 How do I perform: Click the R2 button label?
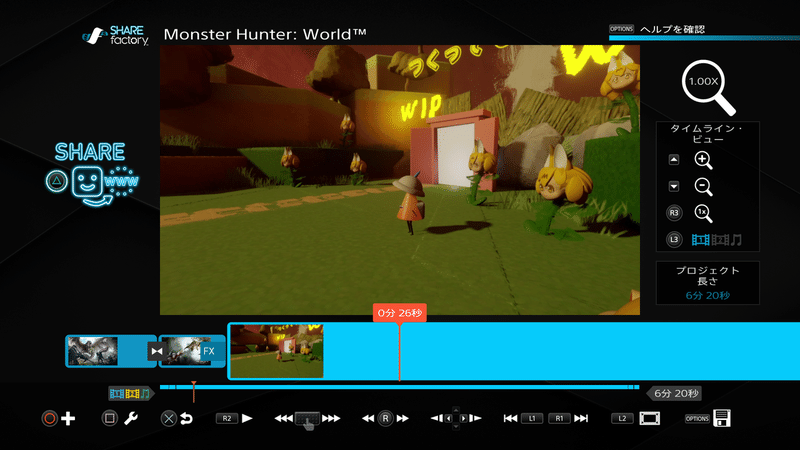coord(227,418)
